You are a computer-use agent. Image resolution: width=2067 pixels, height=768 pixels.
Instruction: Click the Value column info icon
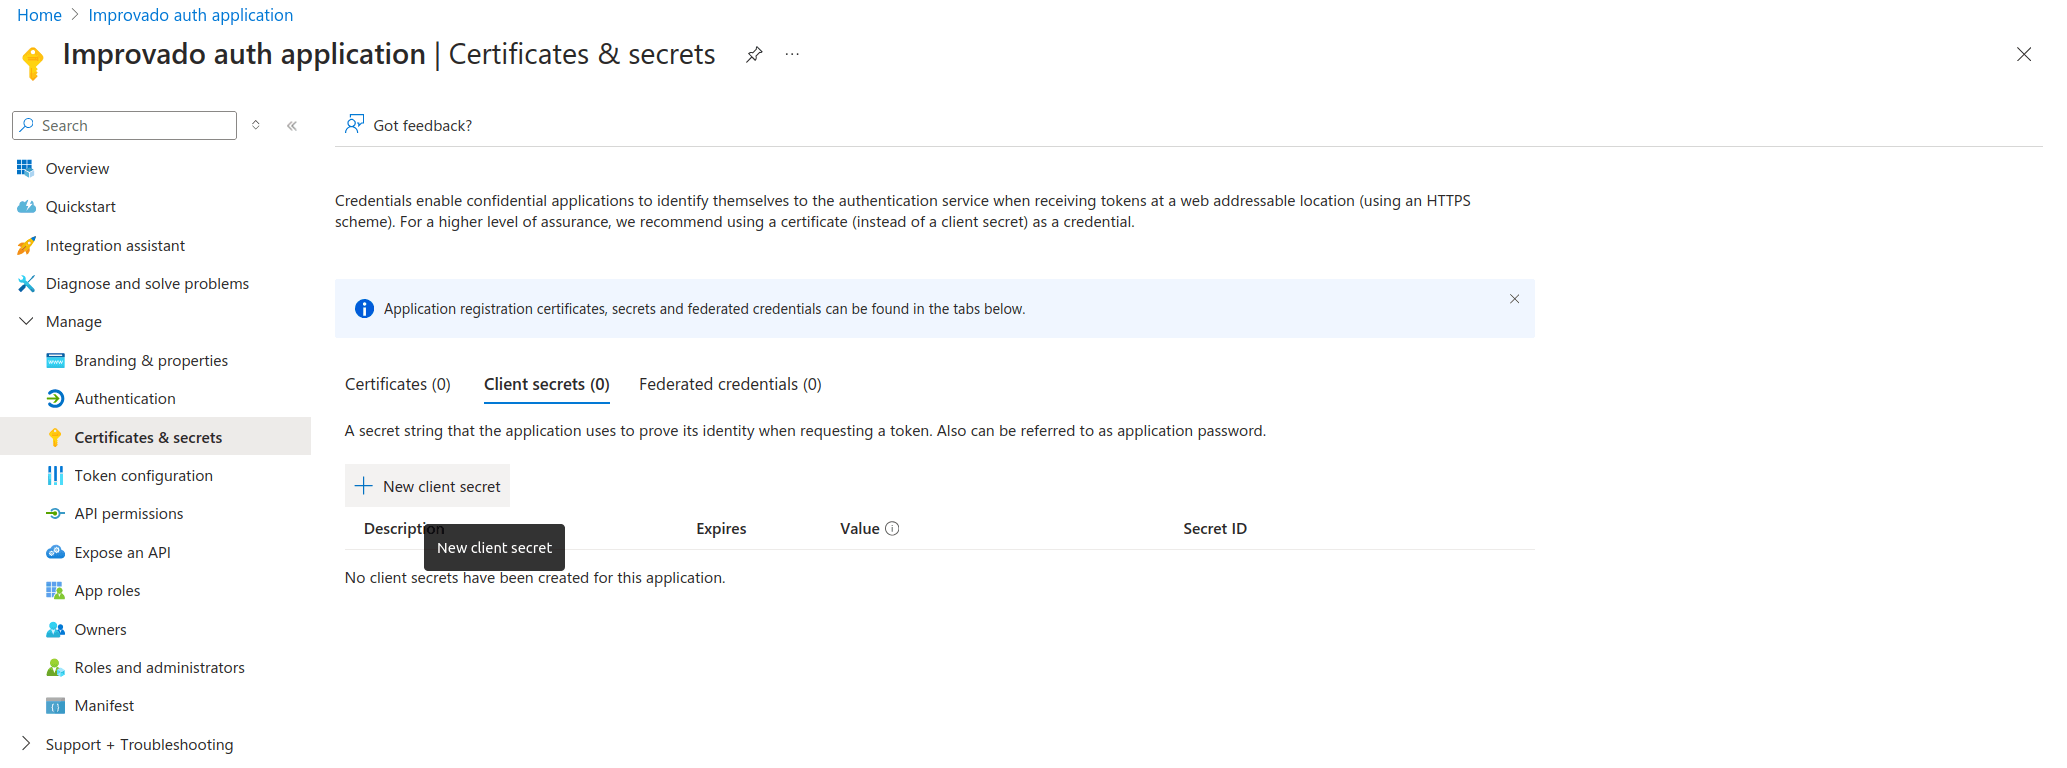[x=892, y=529]
